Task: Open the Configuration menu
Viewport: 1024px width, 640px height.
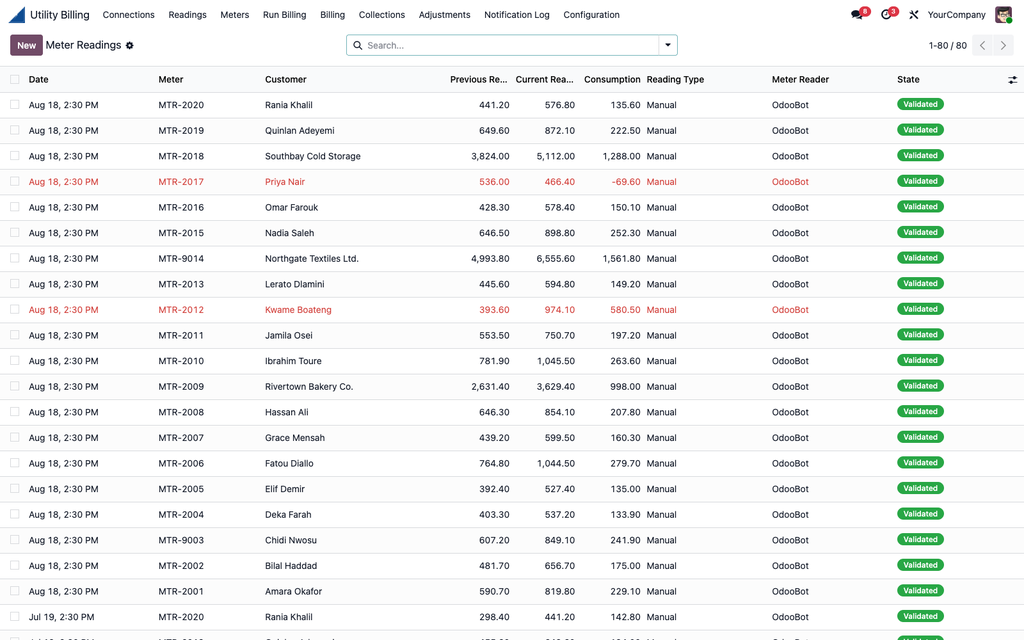Action: [x=591, y=14]
